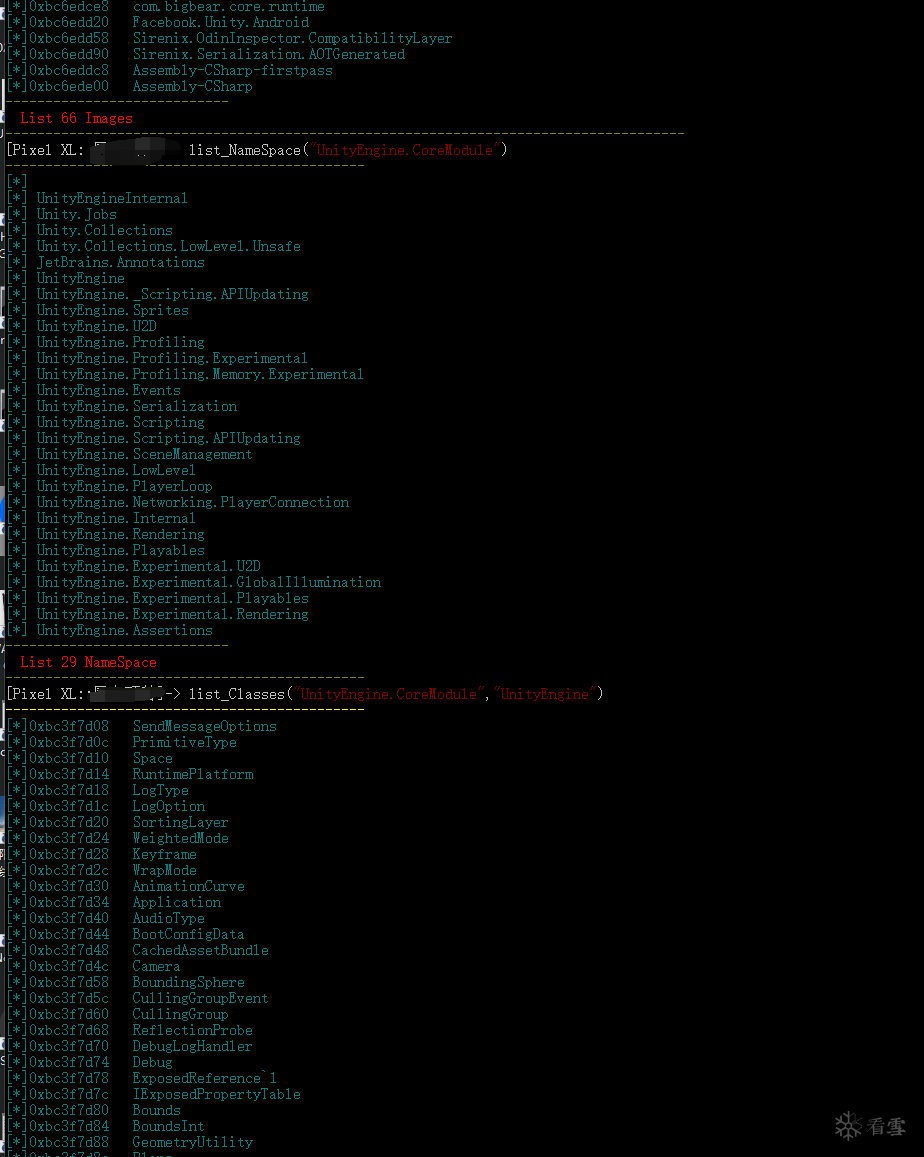
Task: Click 'CullingGroupEvent' class name
Action: (x=201, y=998)
